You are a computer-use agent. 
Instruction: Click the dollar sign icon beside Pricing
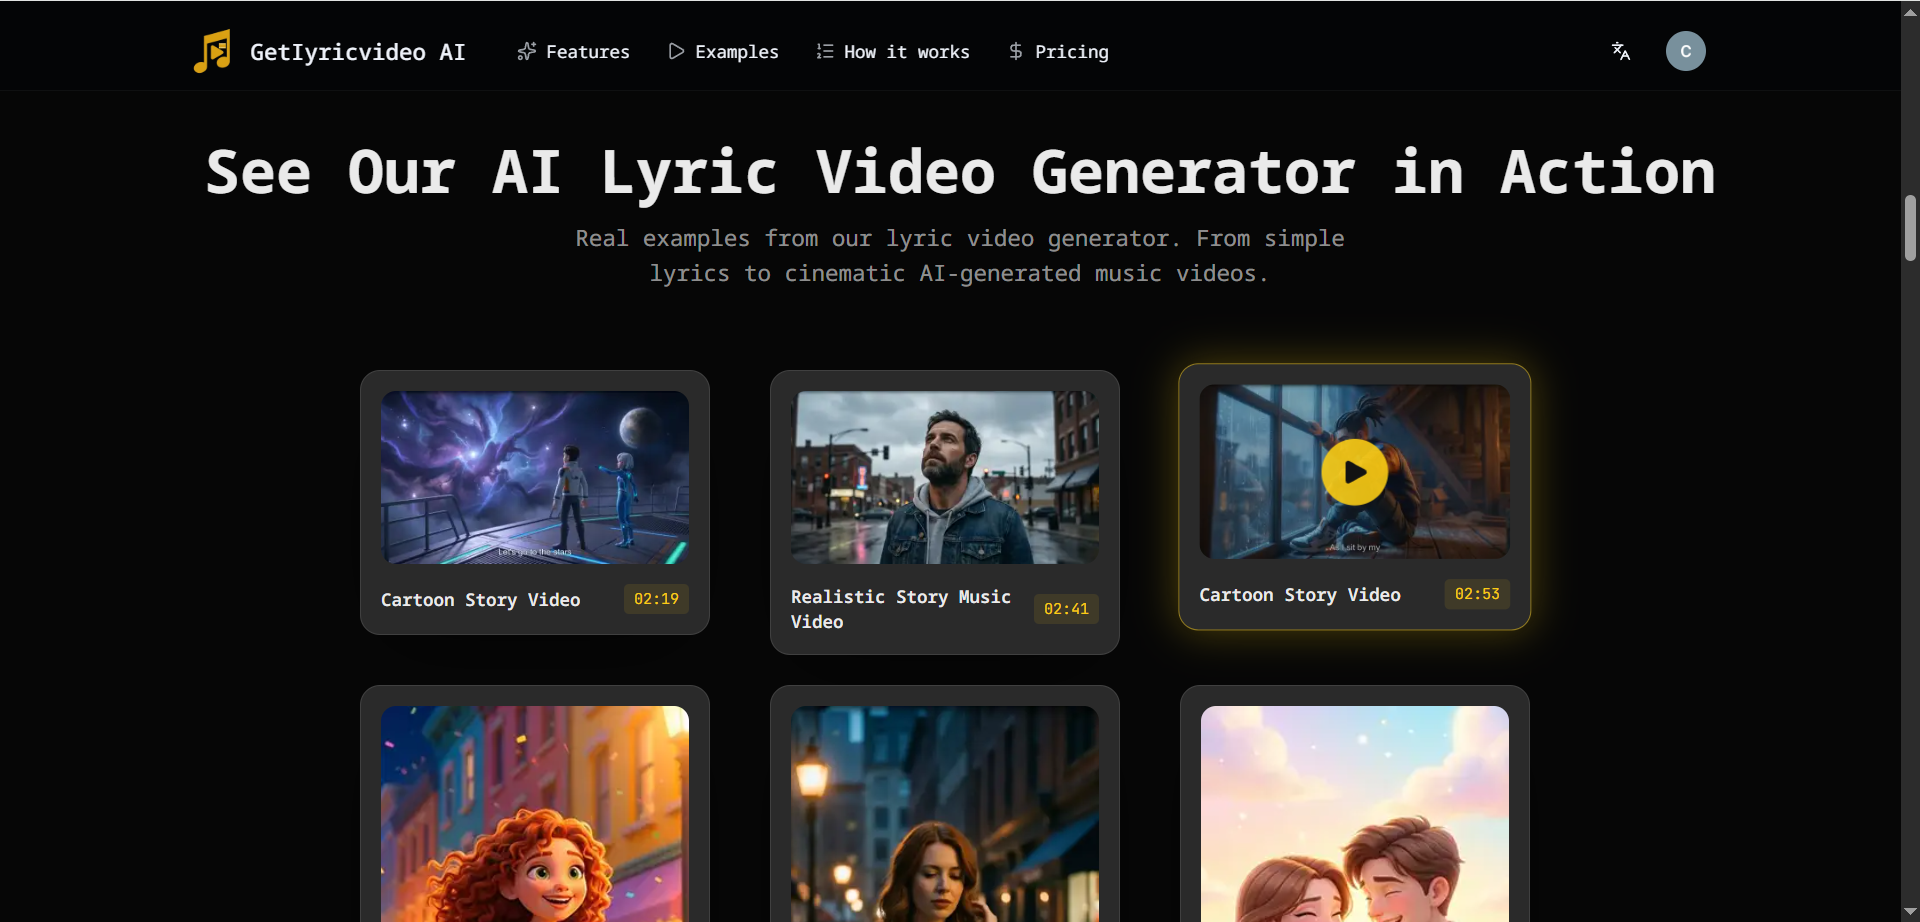[x=1016, y=51]
